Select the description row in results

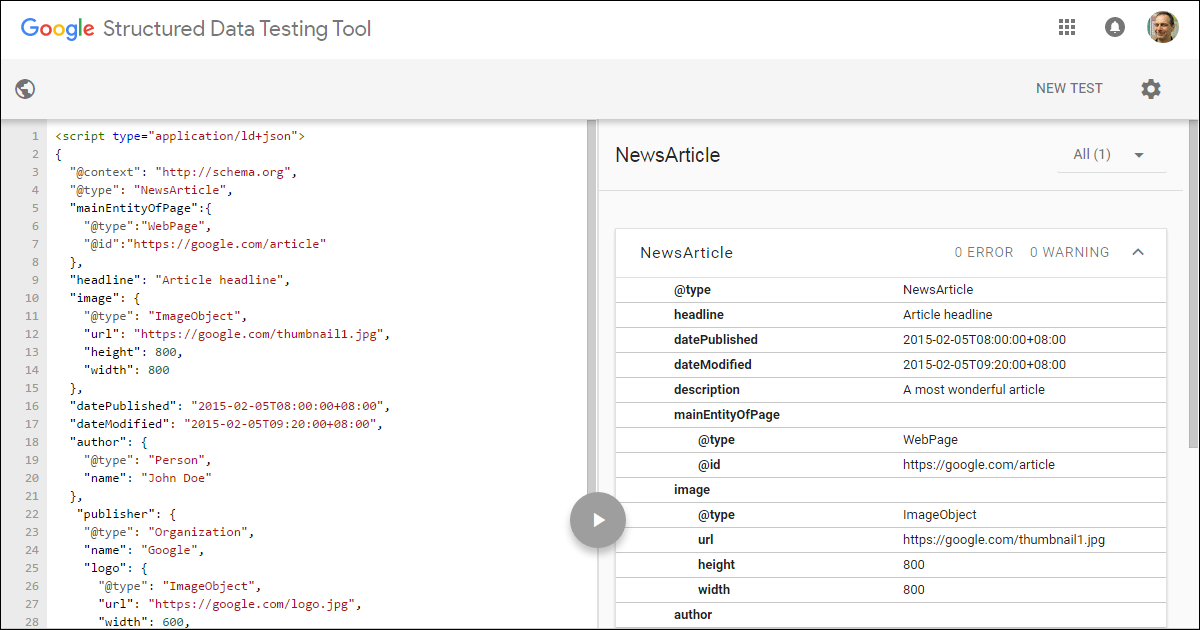(891, 390)
